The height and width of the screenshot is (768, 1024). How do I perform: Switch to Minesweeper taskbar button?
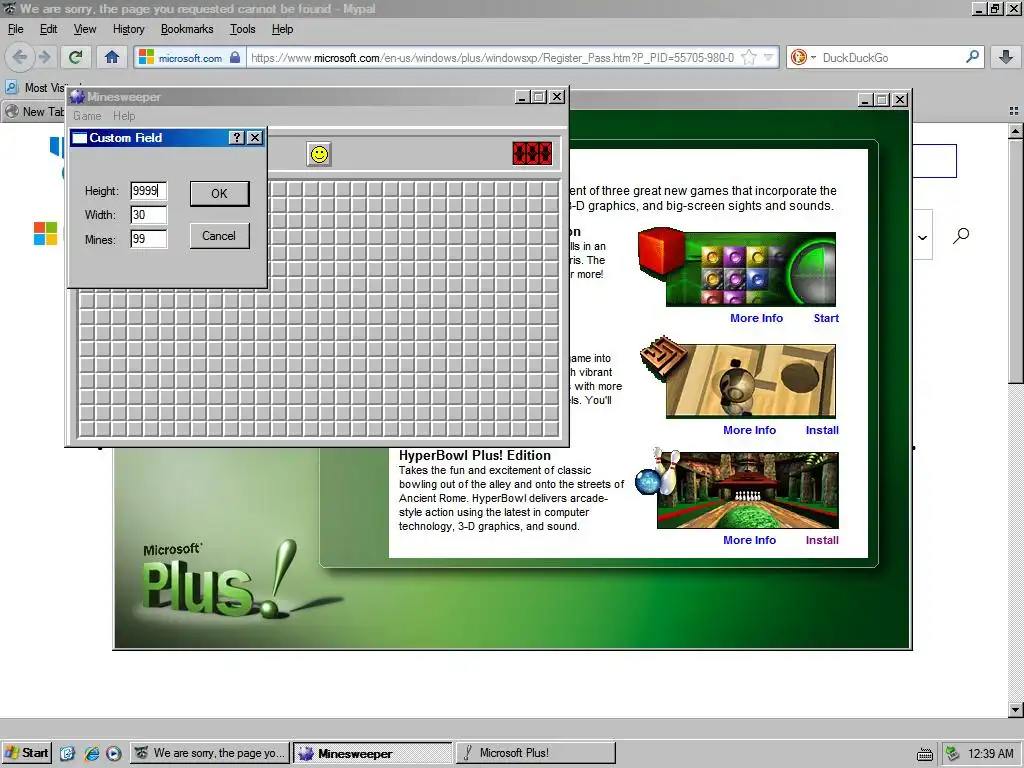[372, 753]
